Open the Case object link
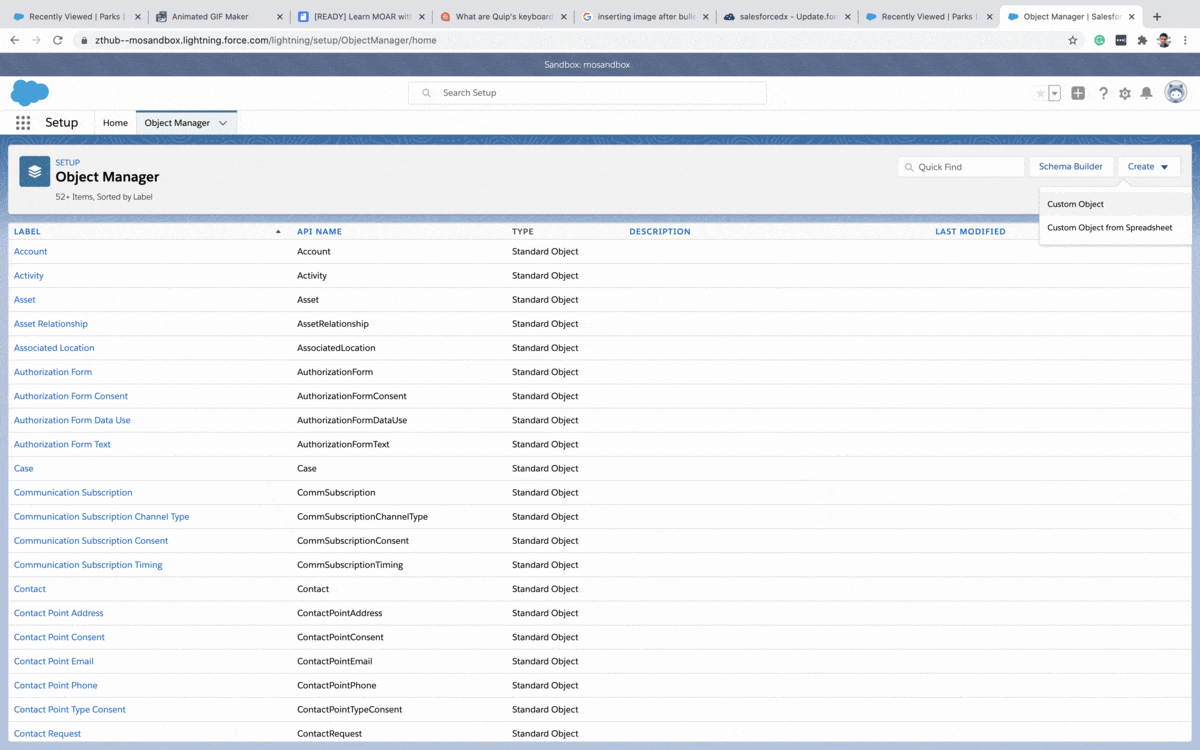The height and width of the screenshot is (750, 1200). tap(23, 468)
